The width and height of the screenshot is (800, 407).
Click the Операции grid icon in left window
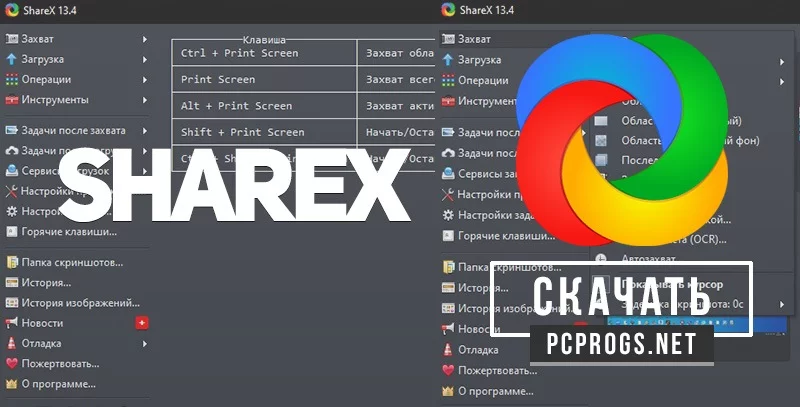[x=11, y=80]
